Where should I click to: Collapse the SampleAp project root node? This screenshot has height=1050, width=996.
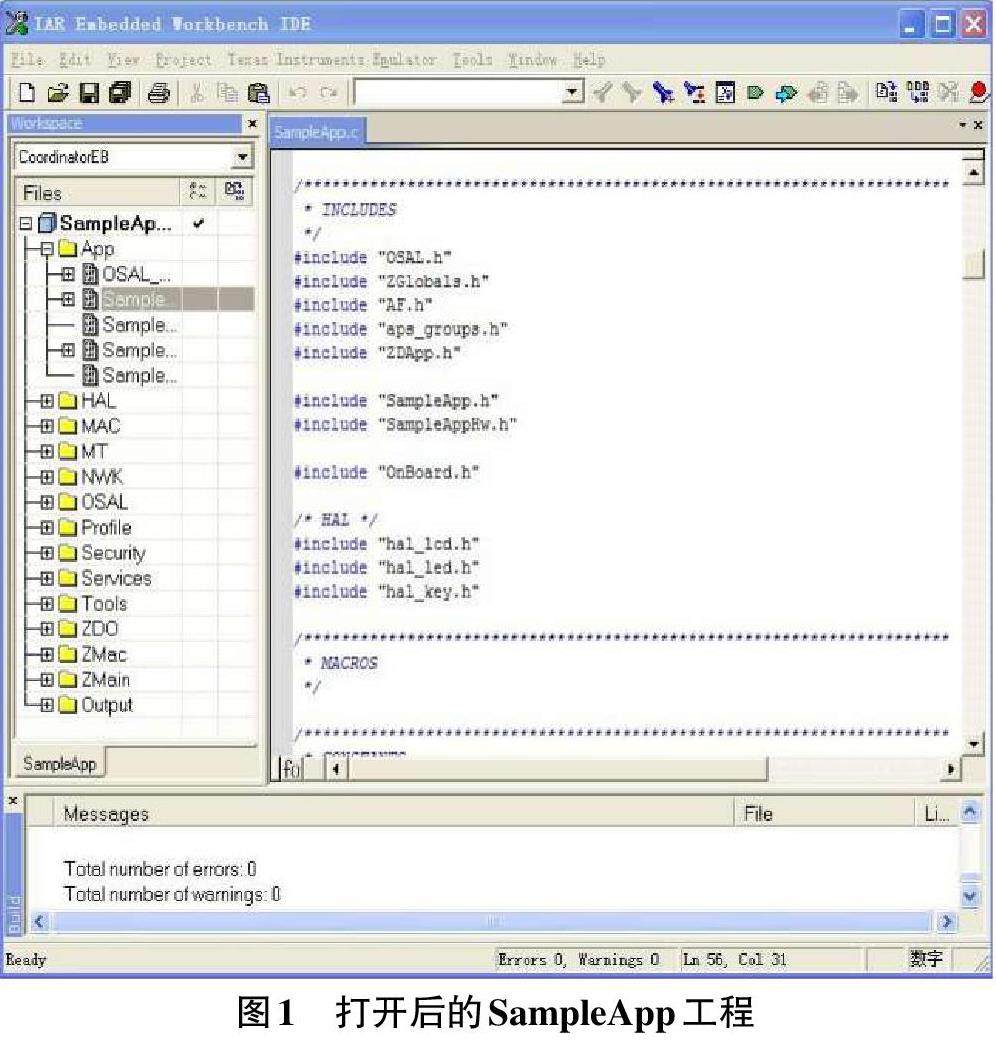click(25, 224)
